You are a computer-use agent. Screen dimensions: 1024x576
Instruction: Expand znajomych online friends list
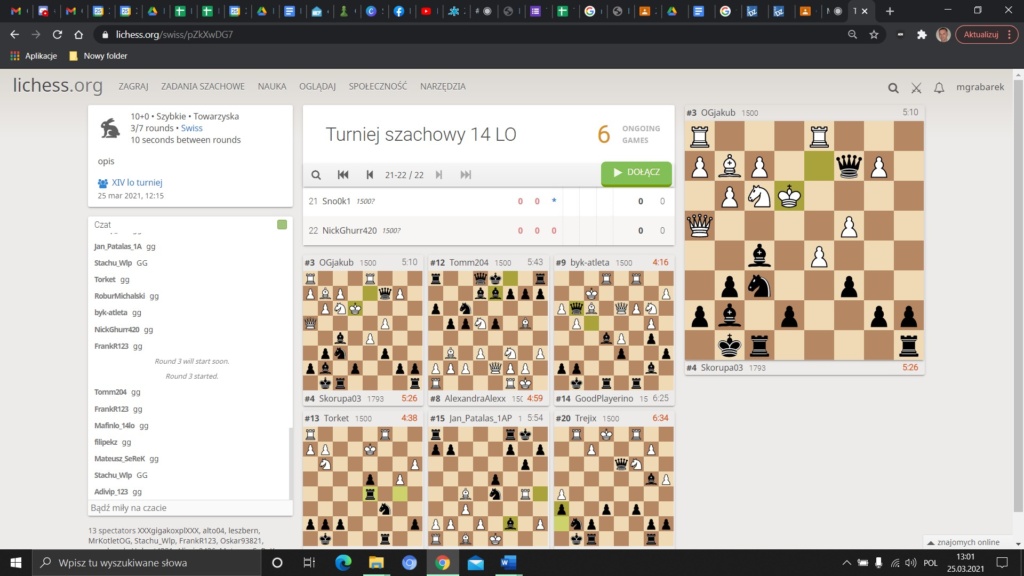coord(961,542)
